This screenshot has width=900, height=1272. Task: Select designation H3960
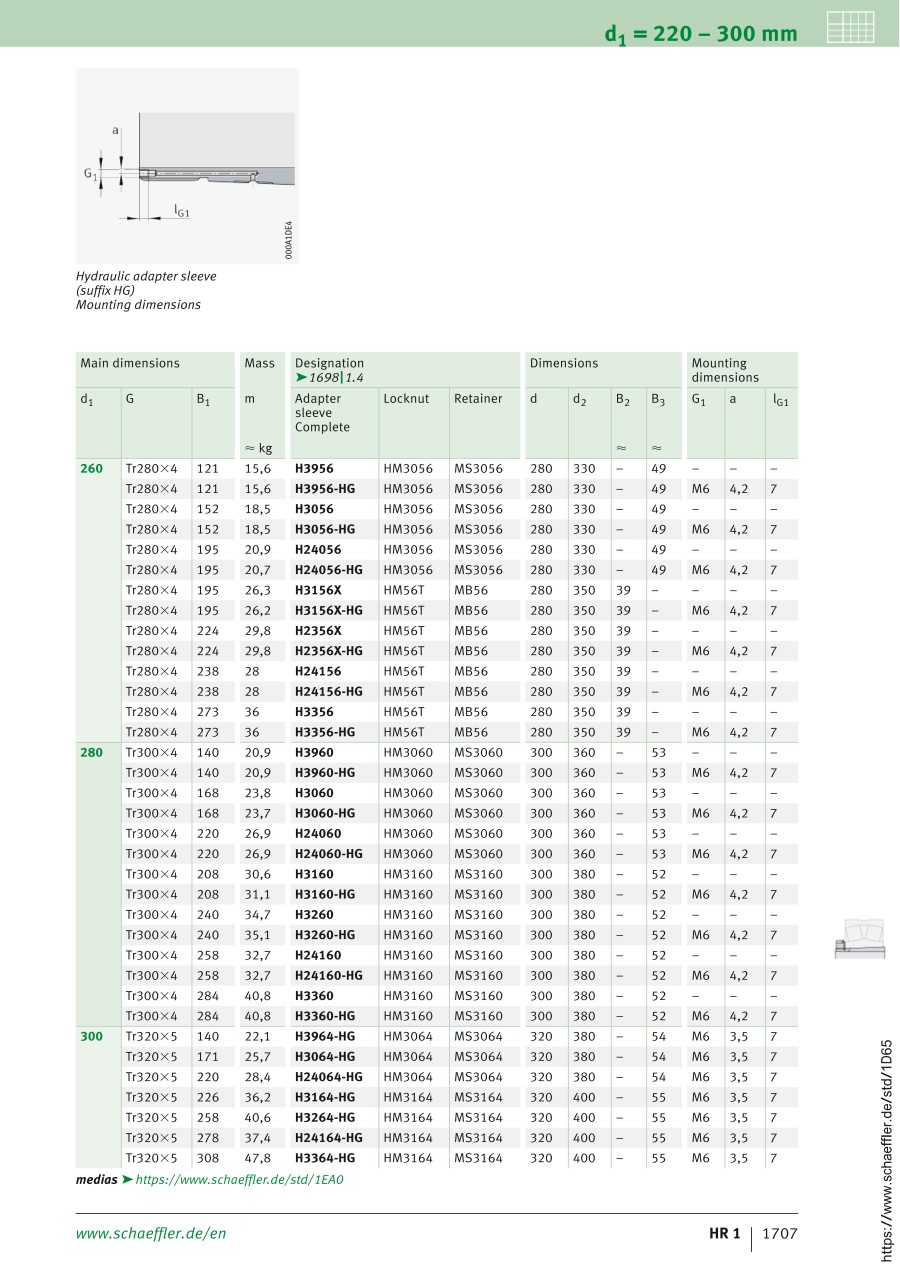[x=315, y=752]
